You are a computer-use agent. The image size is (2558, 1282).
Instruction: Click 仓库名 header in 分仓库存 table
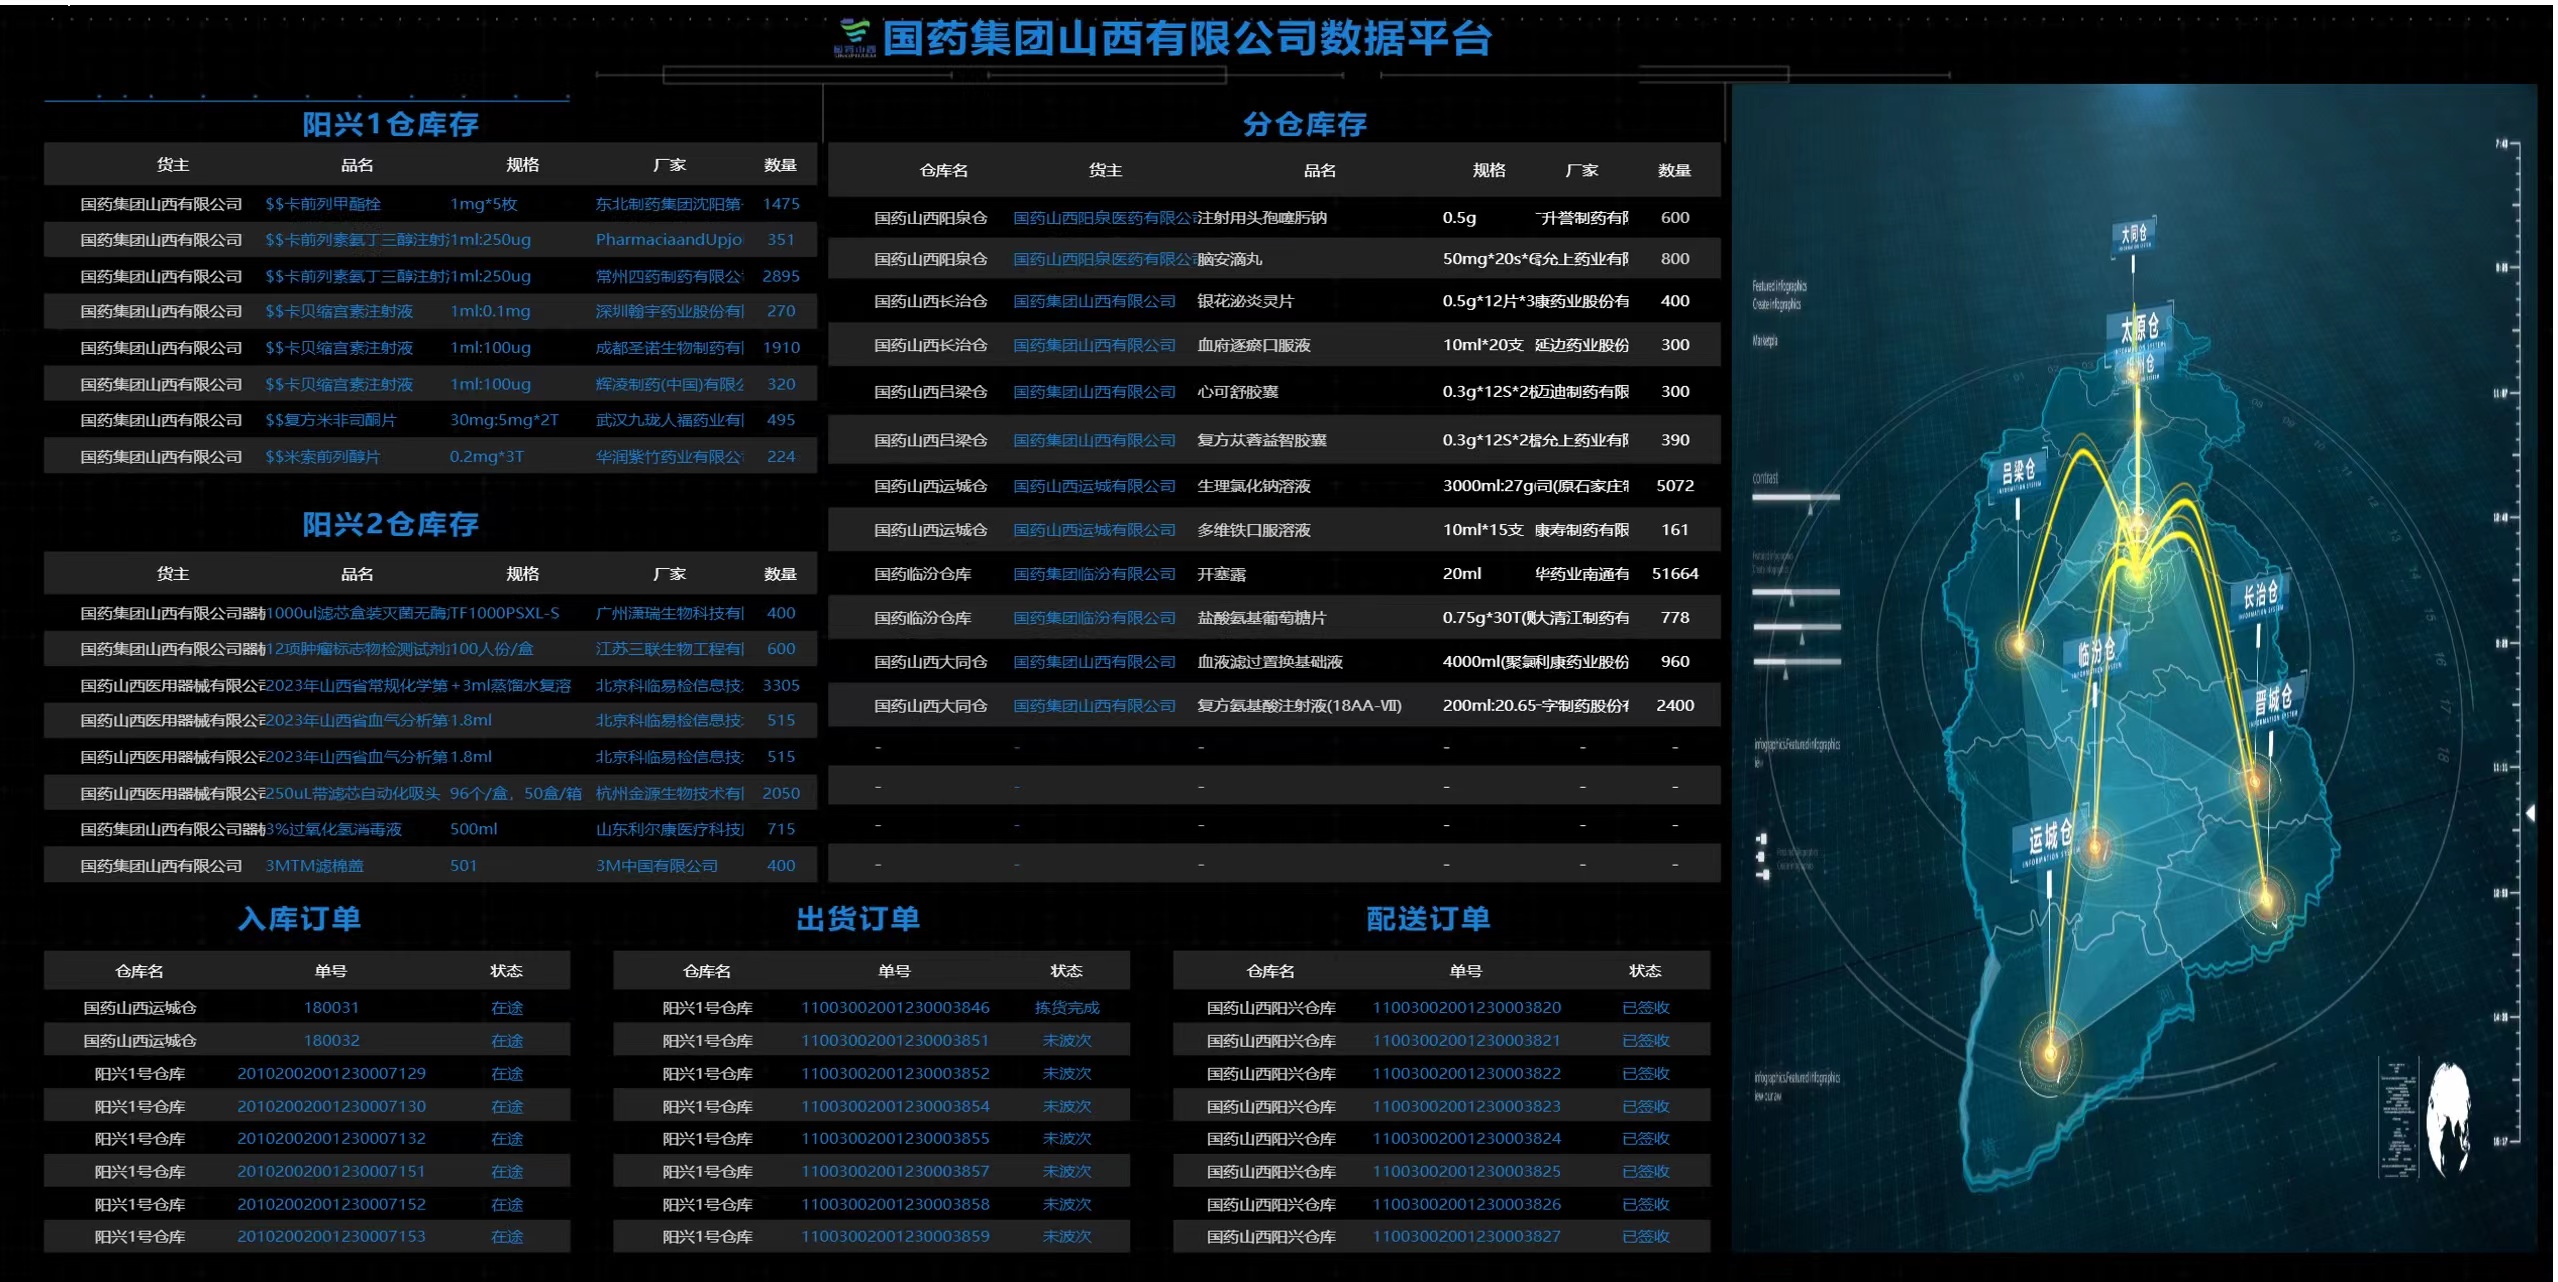click(943, 171)
